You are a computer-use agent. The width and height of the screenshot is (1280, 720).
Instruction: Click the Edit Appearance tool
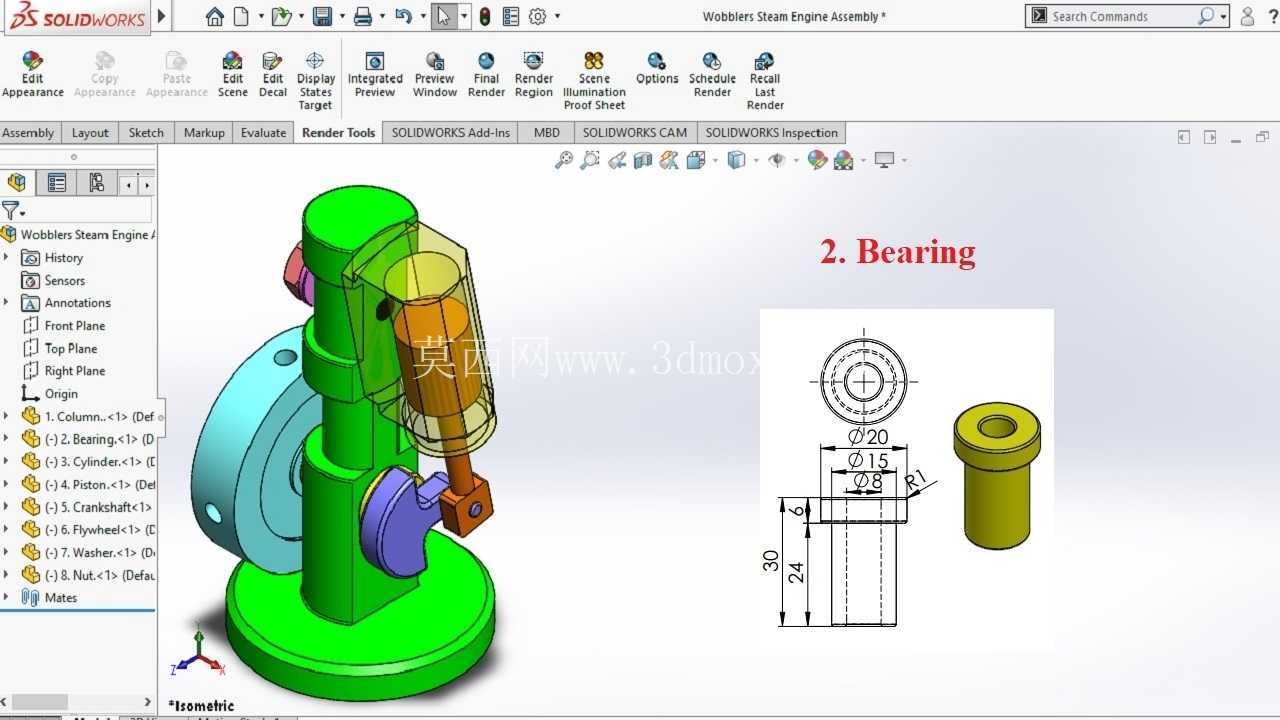click(33, 75)
